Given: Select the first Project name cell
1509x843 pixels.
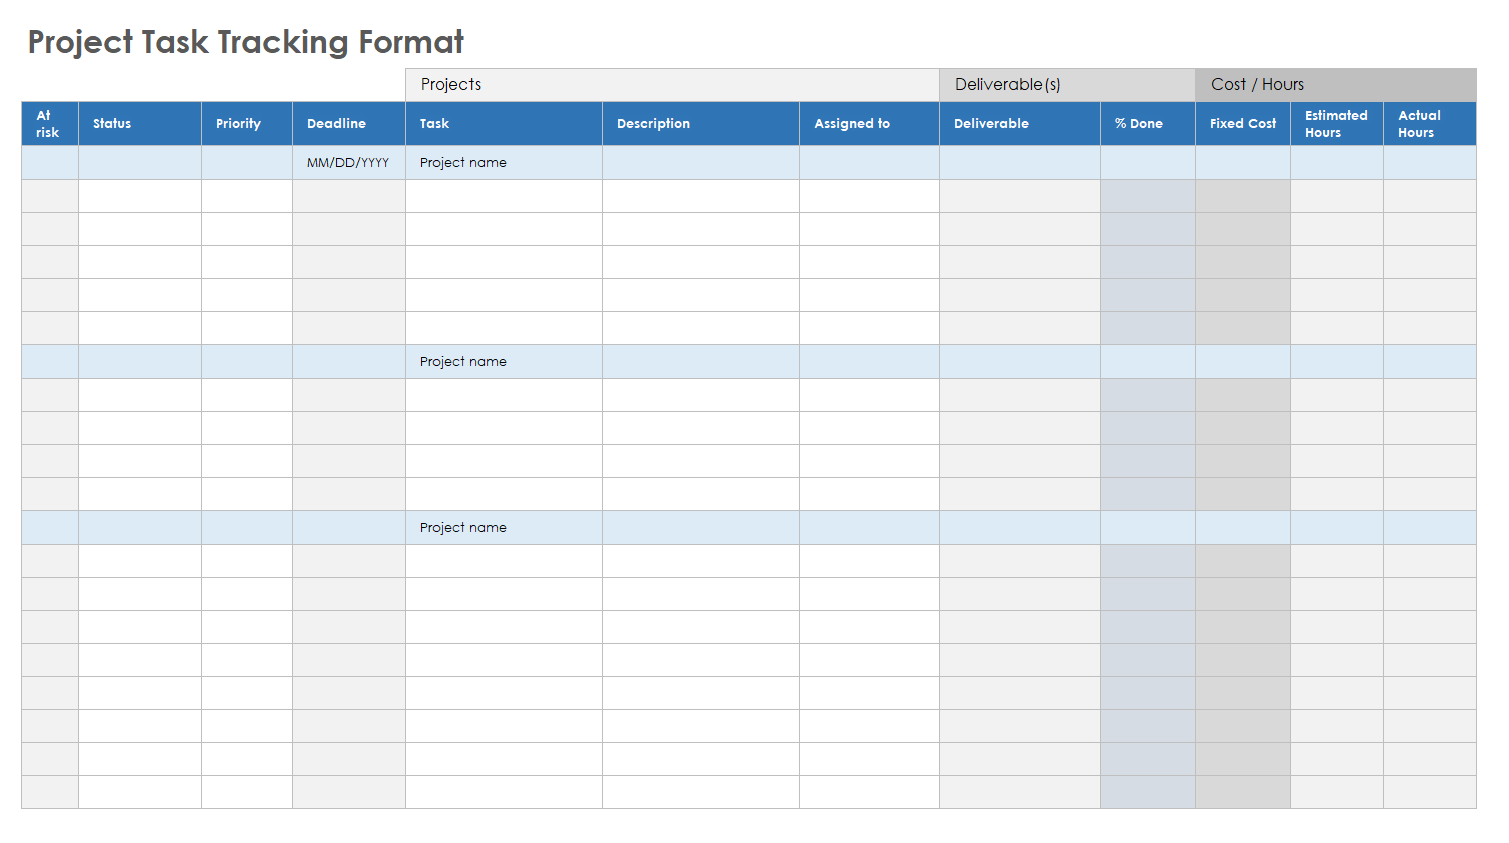Looking at the screenshot, I should point(503,163).
